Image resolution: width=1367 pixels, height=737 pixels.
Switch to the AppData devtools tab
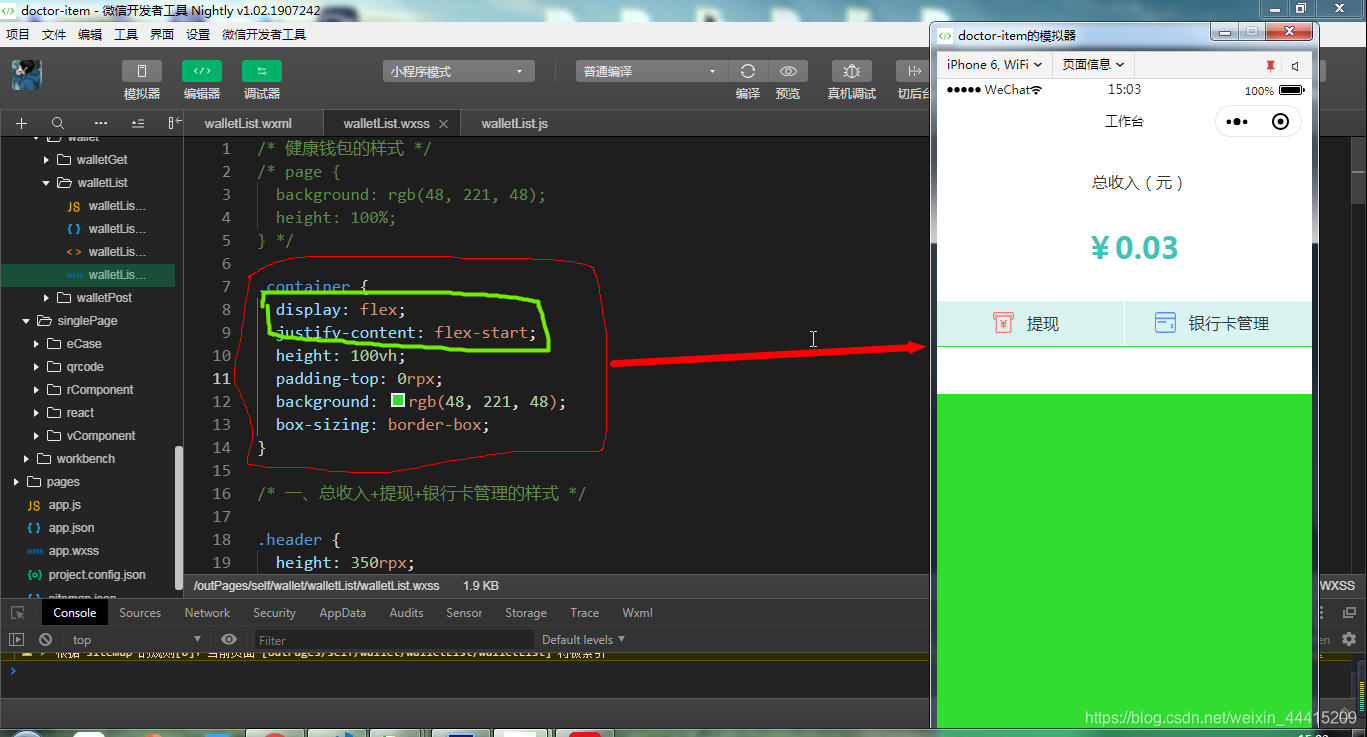(343, 613)
